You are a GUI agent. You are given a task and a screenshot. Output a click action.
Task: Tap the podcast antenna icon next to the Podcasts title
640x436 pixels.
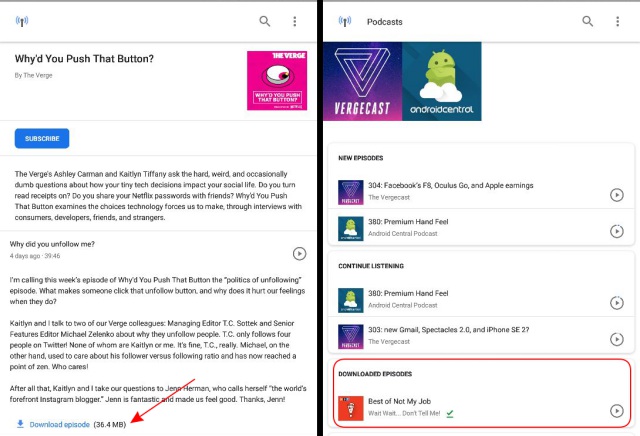(x=345, y=21)
